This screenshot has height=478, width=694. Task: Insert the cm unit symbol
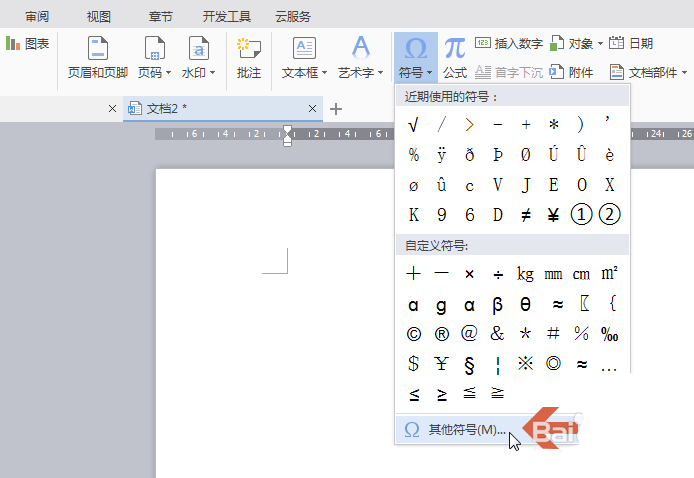click(581, 274)
